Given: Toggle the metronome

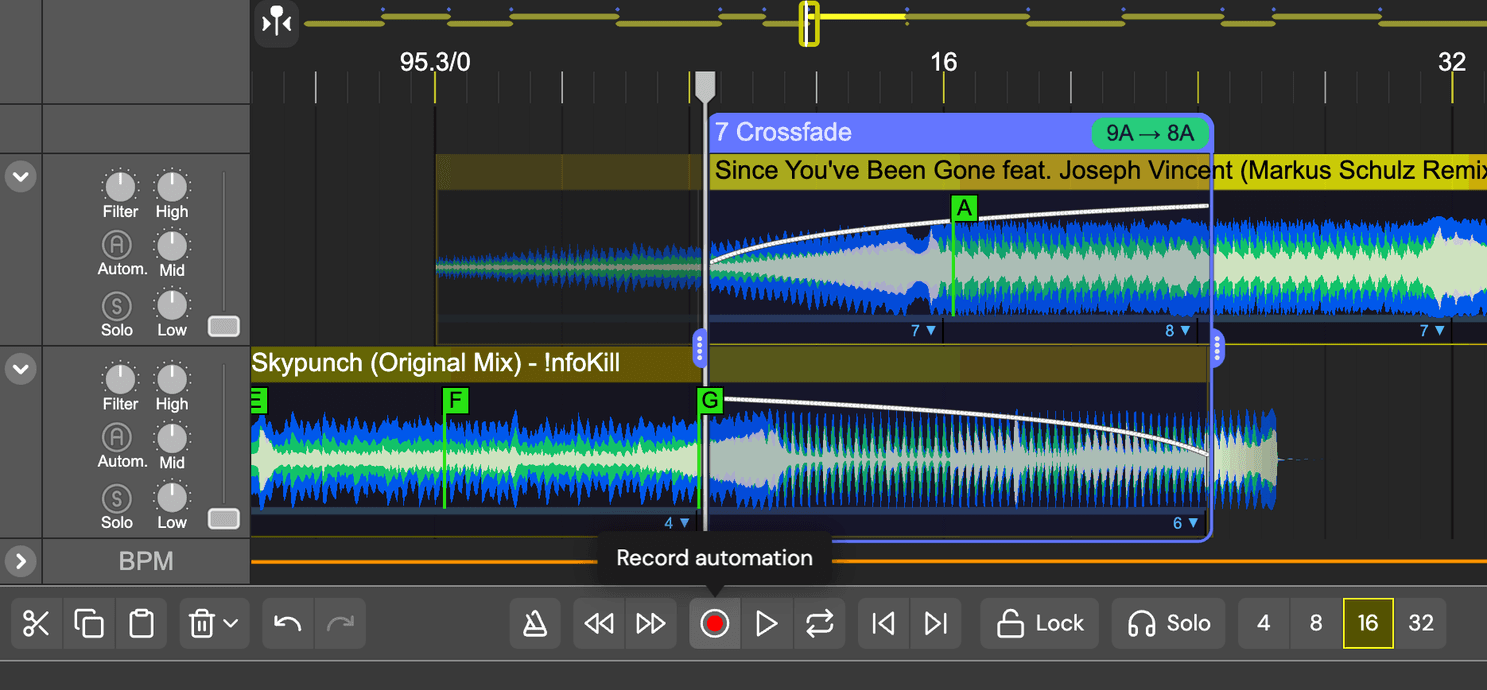Looking at the screenshot, I should [535, 624].
